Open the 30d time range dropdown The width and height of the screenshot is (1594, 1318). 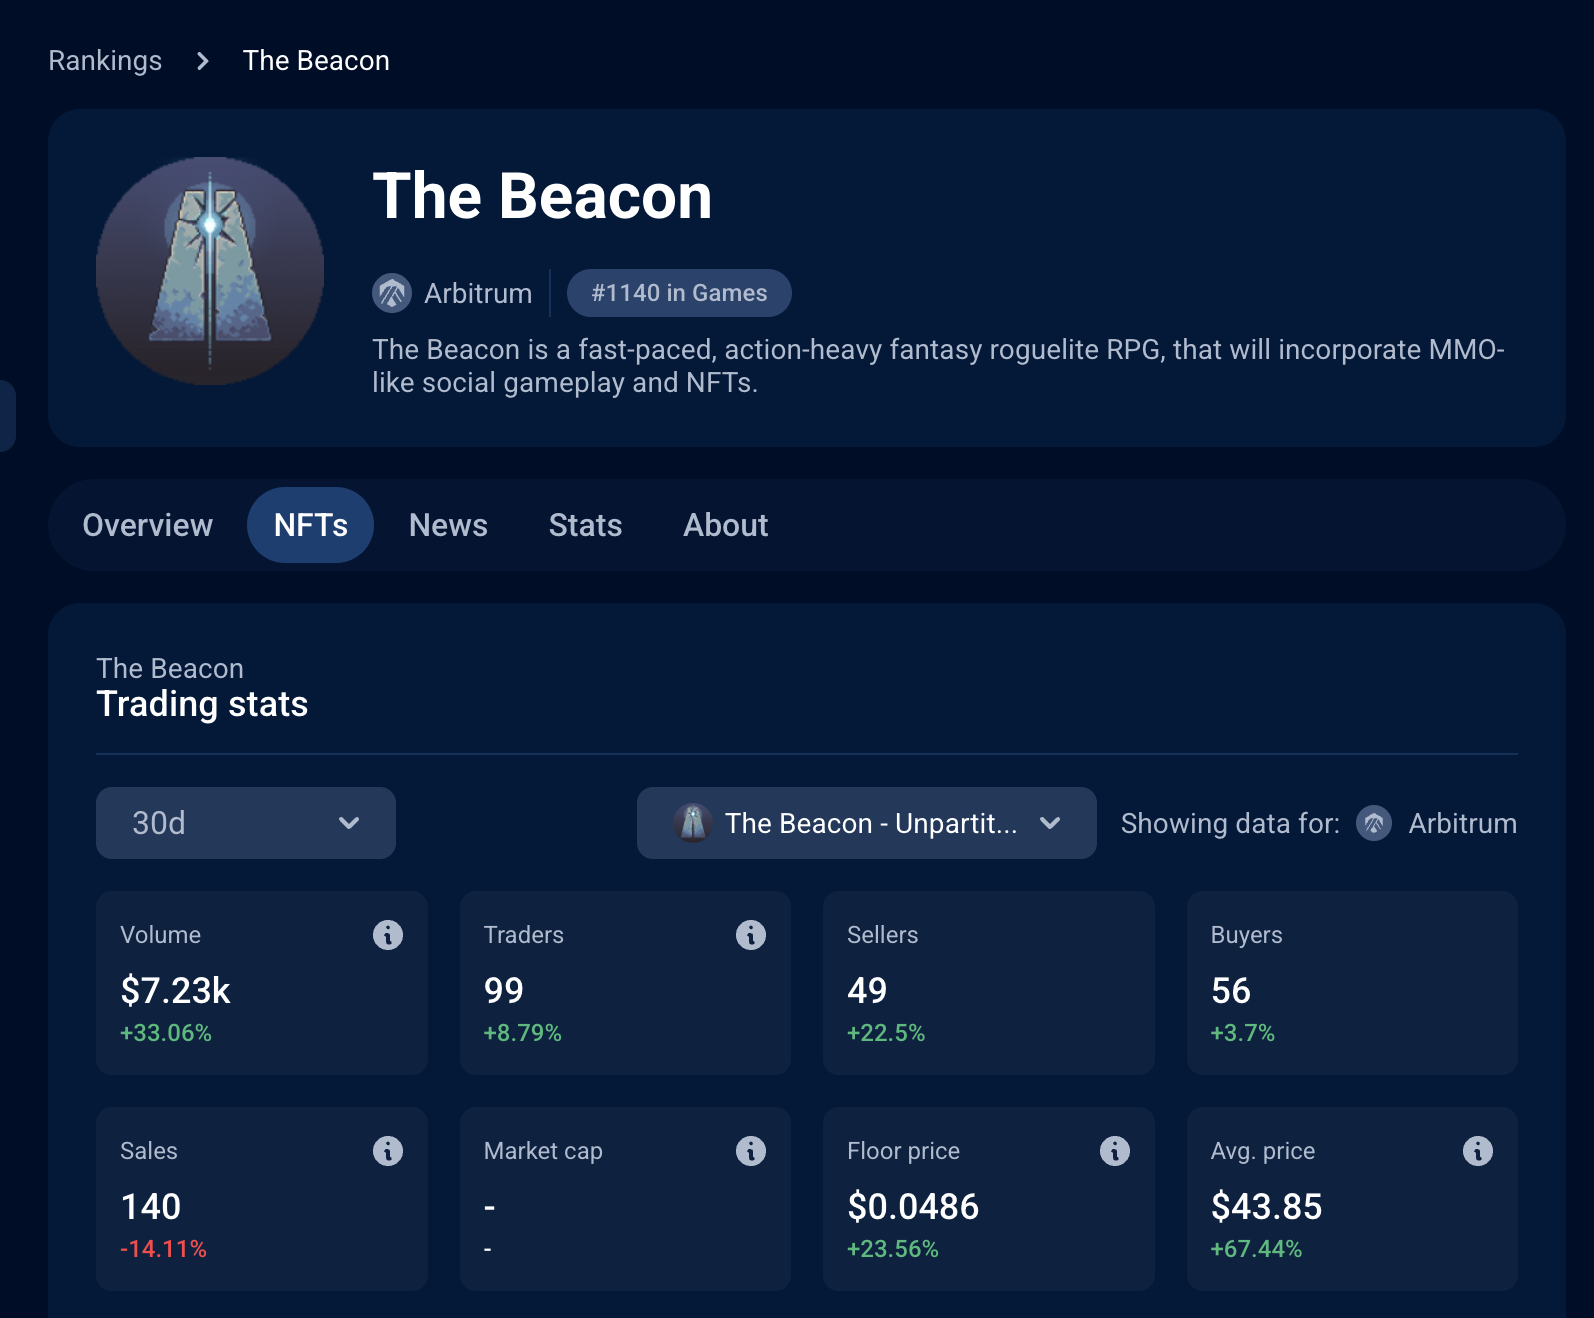point(245,823)
